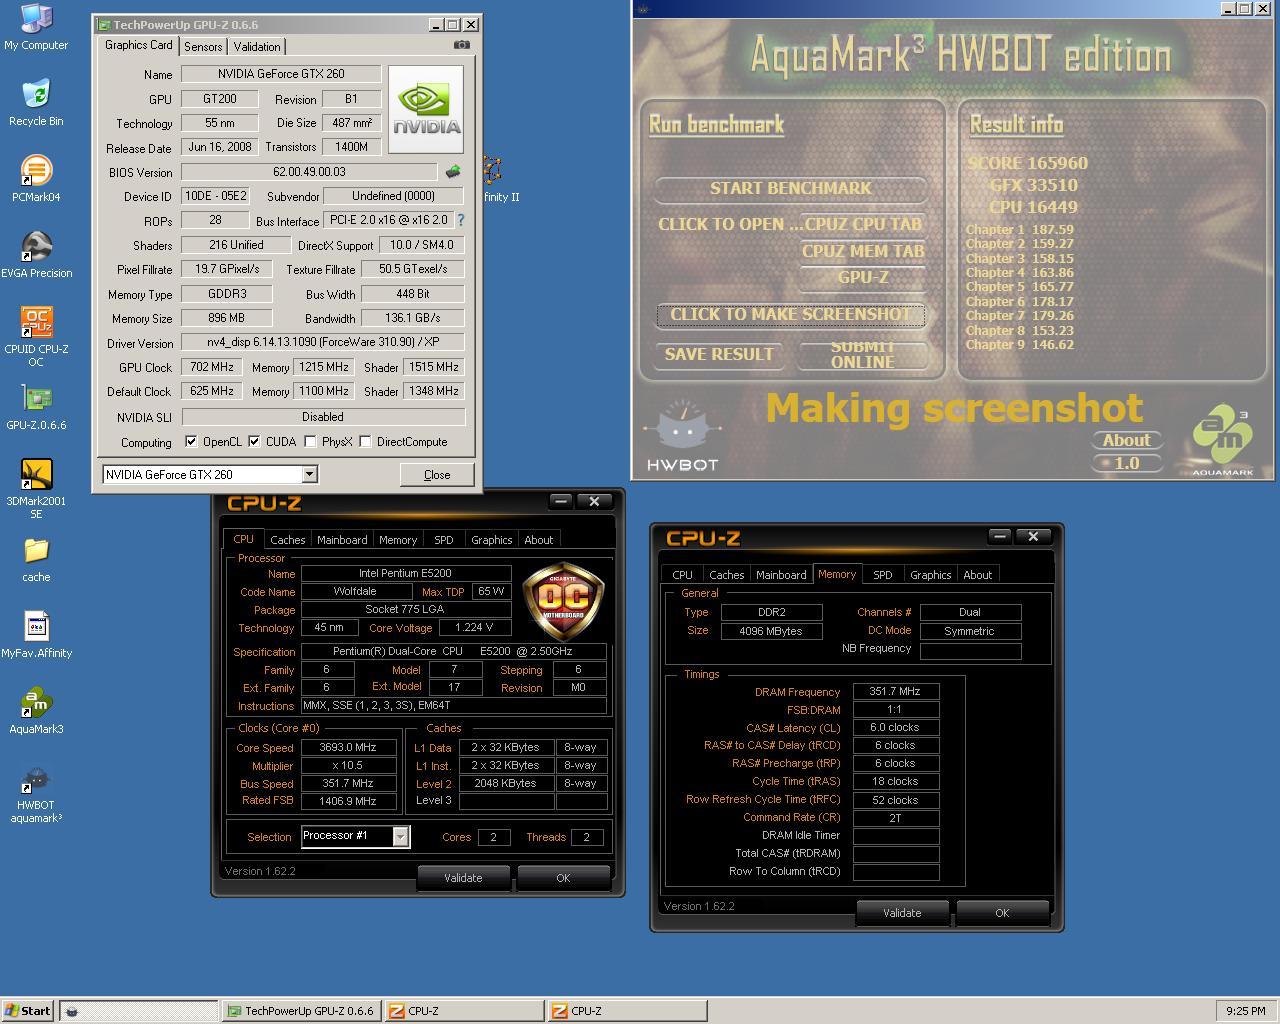Click the BIOS save chip icon in GPU-Z

click(x=453, y=172)
